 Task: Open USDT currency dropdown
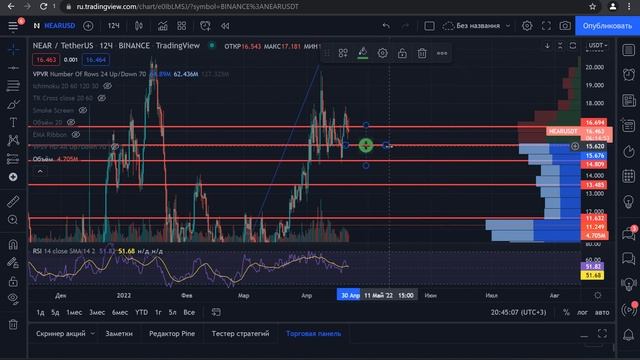tap(598, 45)
